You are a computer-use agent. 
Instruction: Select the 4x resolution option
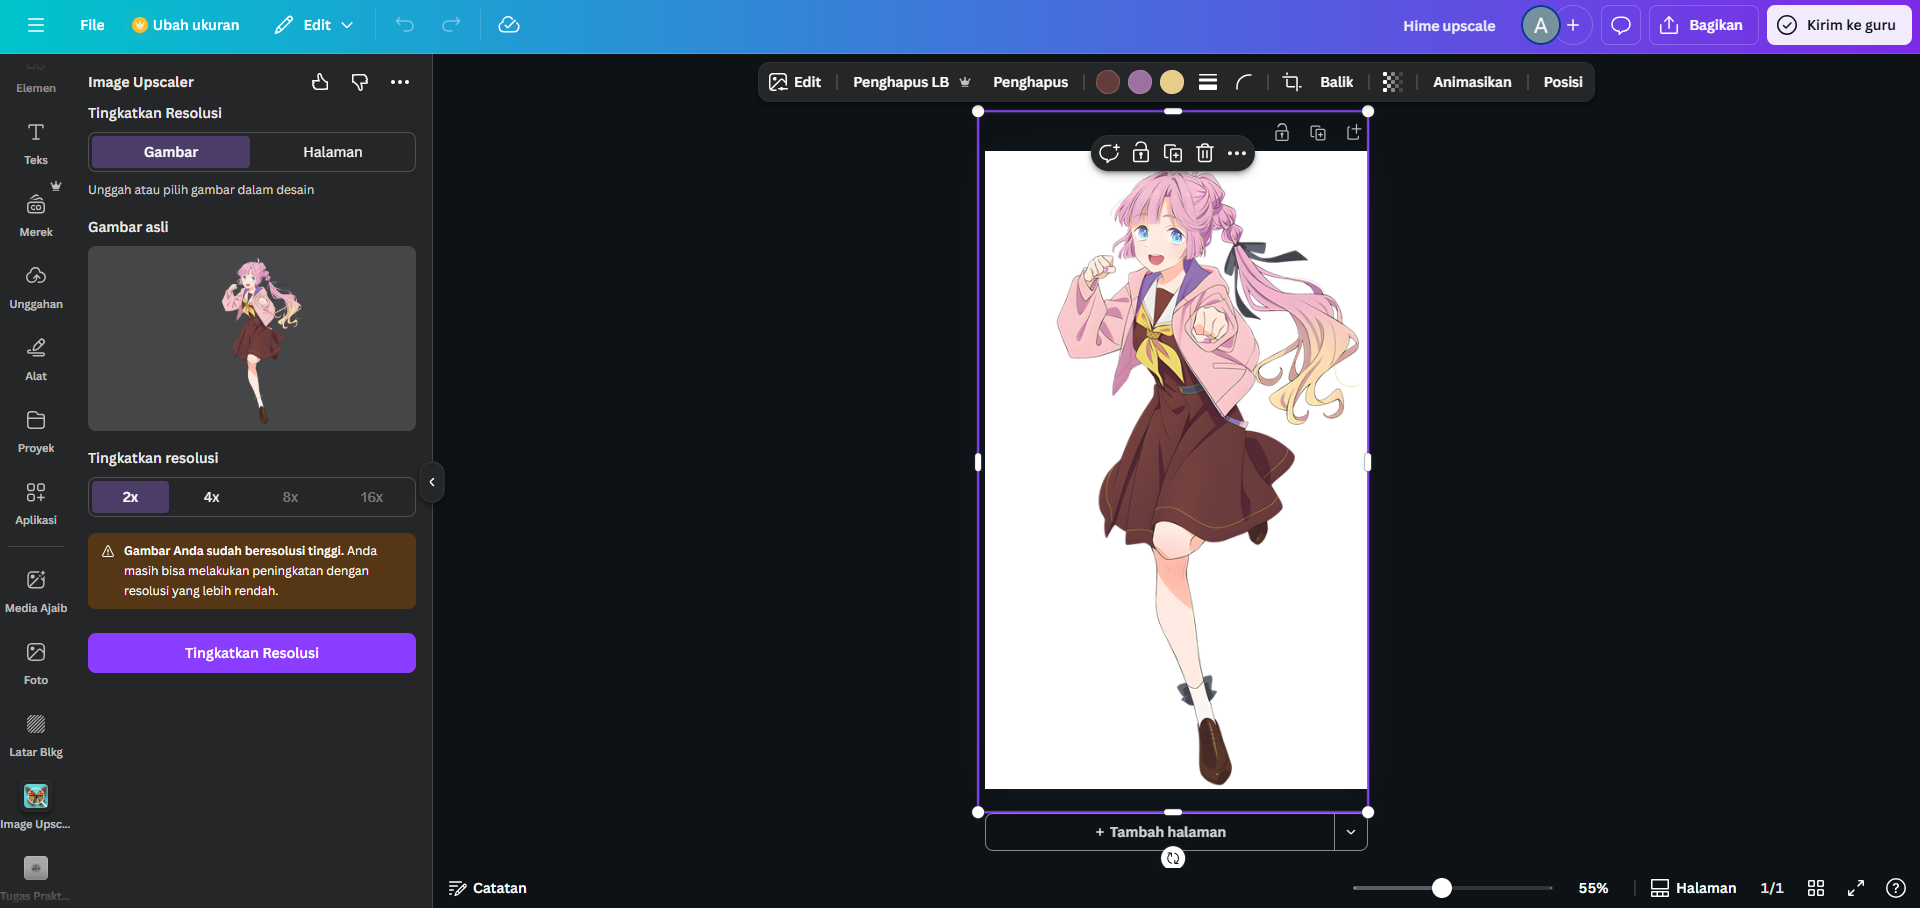tap(211, 497)
